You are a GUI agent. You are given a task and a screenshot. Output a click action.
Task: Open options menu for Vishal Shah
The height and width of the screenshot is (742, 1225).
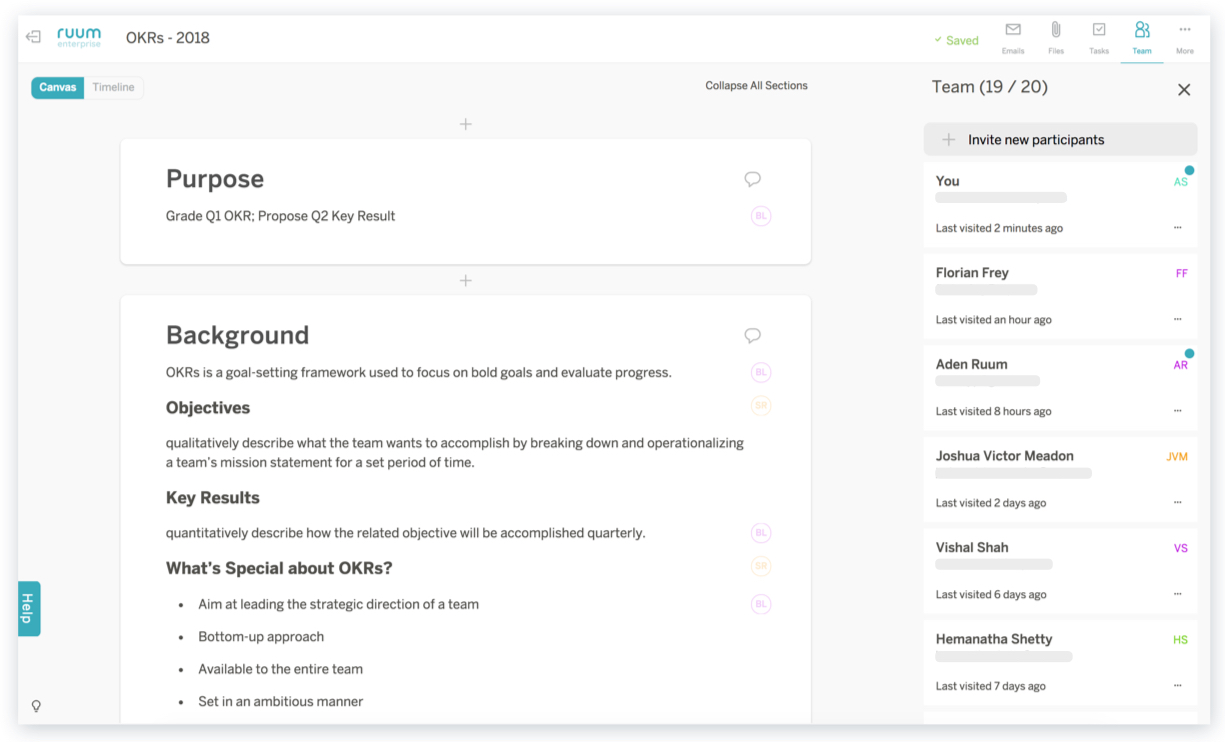coord(1178,594)
